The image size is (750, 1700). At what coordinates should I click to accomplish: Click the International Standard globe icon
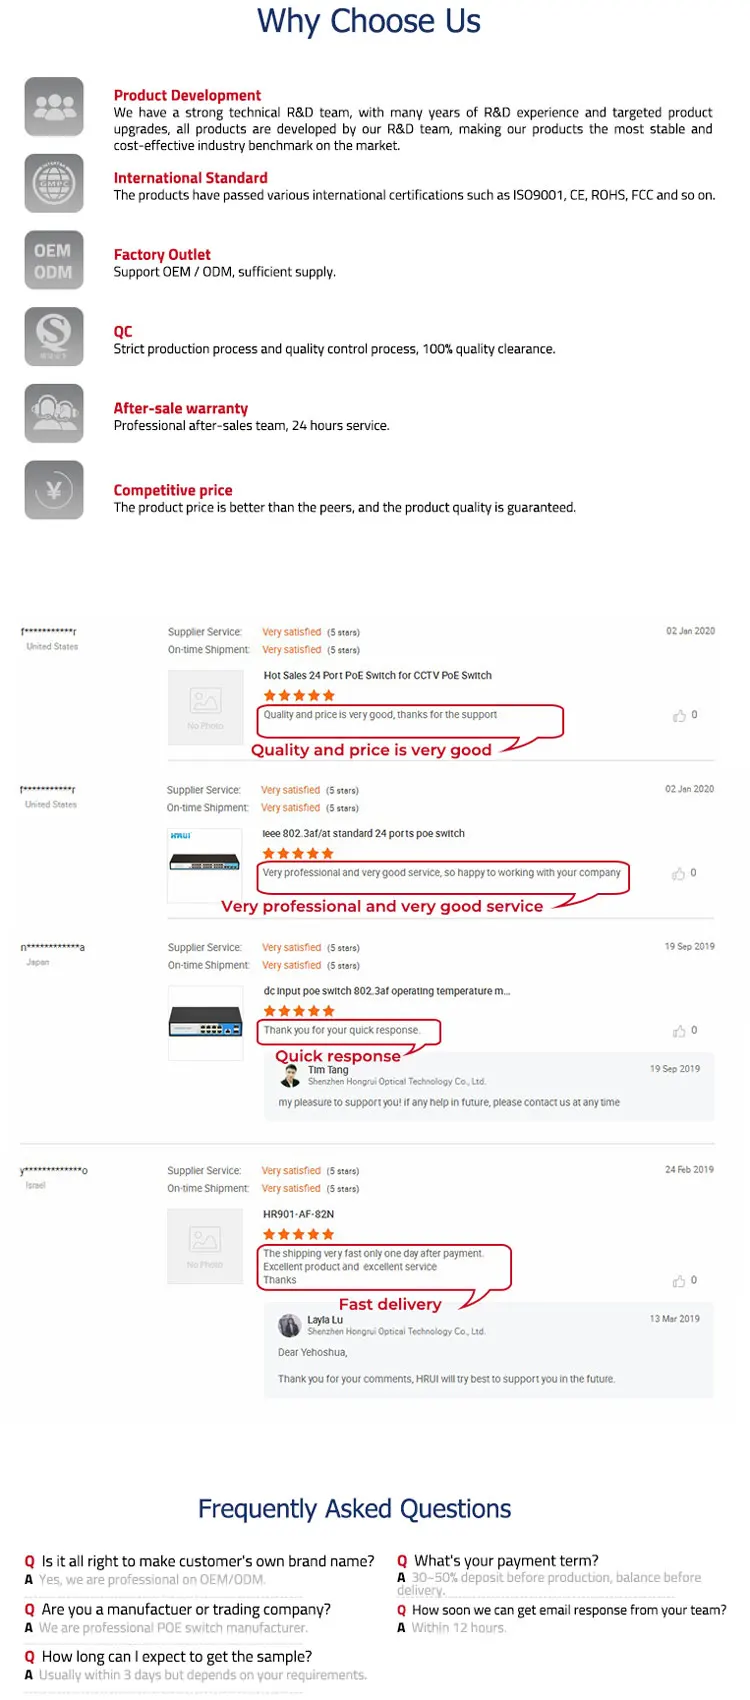54,183
